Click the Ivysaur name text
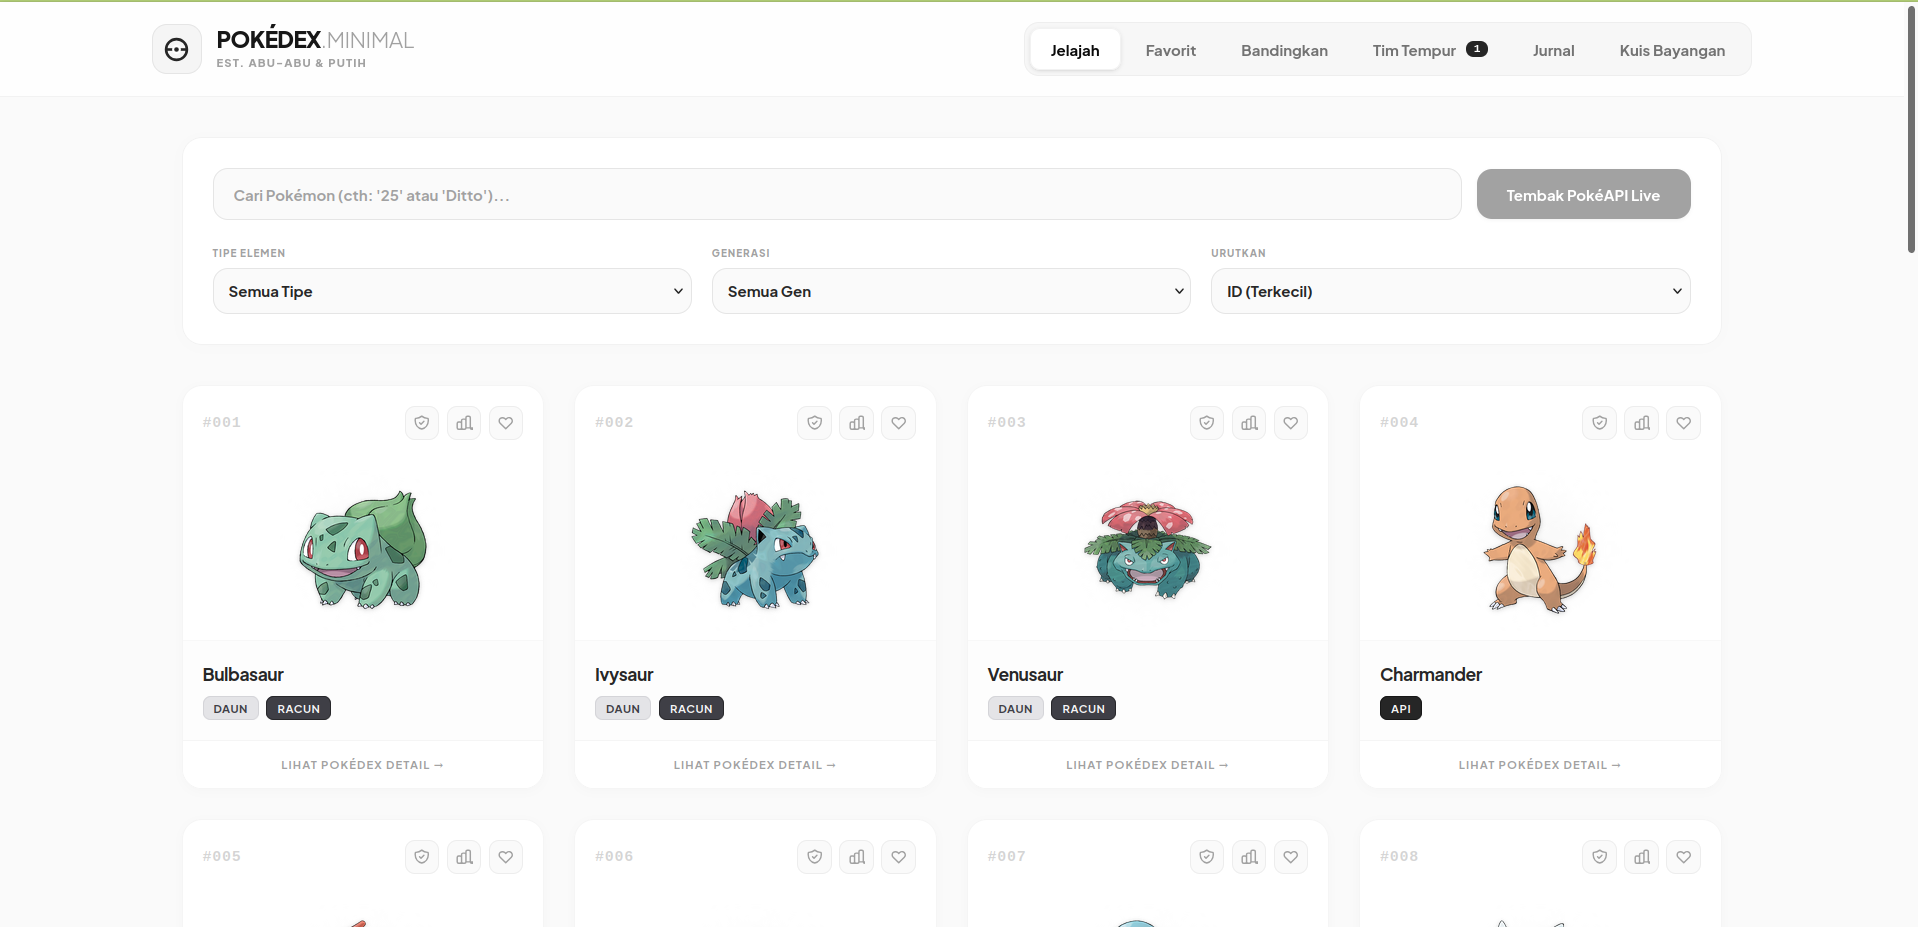The width and height of the screenshot is (1918, 927). [624, 675]
